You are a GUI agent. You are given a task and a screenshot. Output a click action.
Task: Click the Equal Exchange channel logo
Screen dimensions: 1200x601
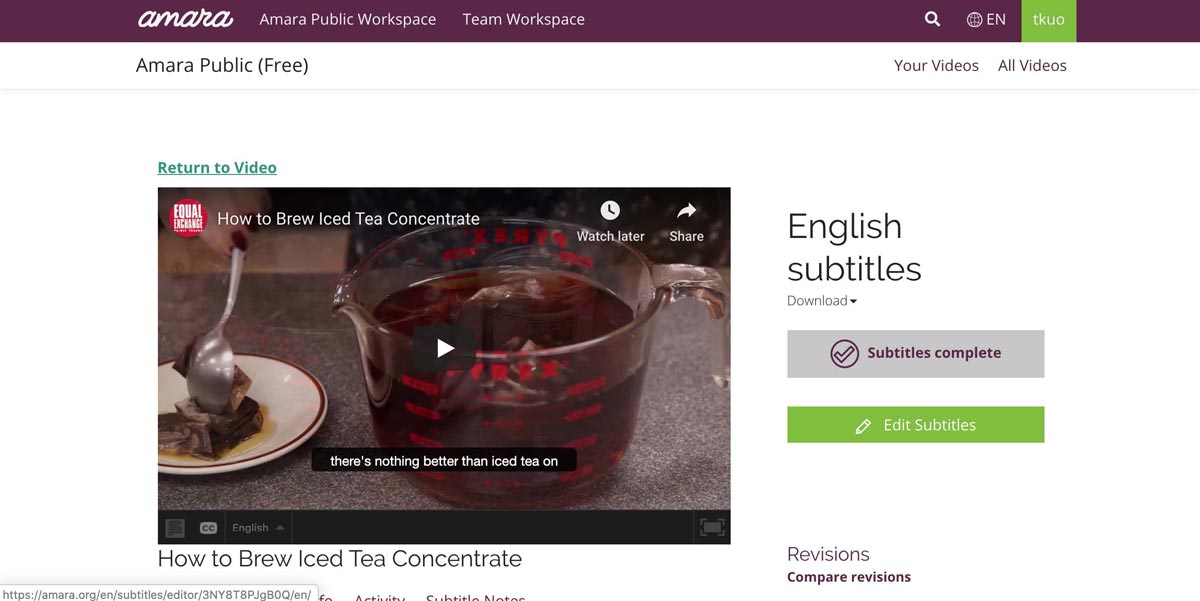(x=188, y=218)
